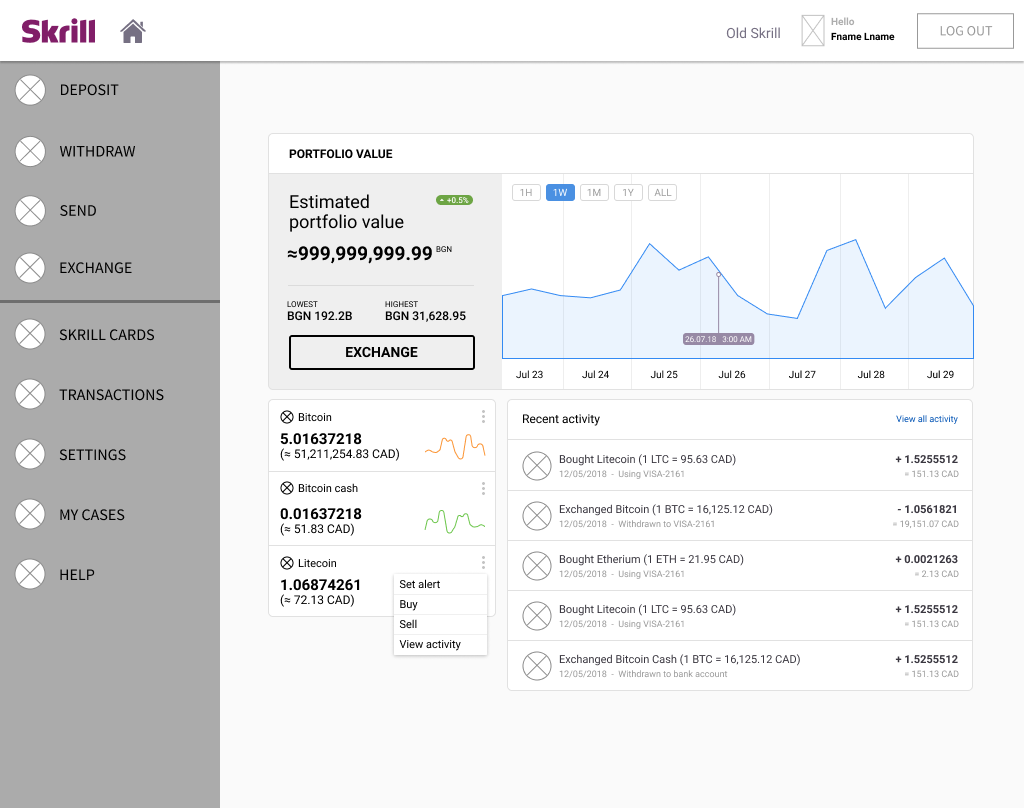The image size is (1024, 808).
Task: Click Bitcoin cash's green sparkline chart
Action: tap(455, 521)
